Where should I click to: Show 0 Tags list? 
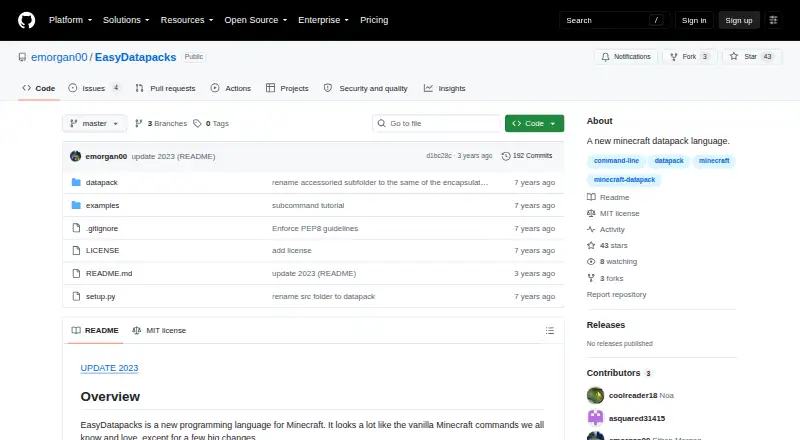coord(211,124)
